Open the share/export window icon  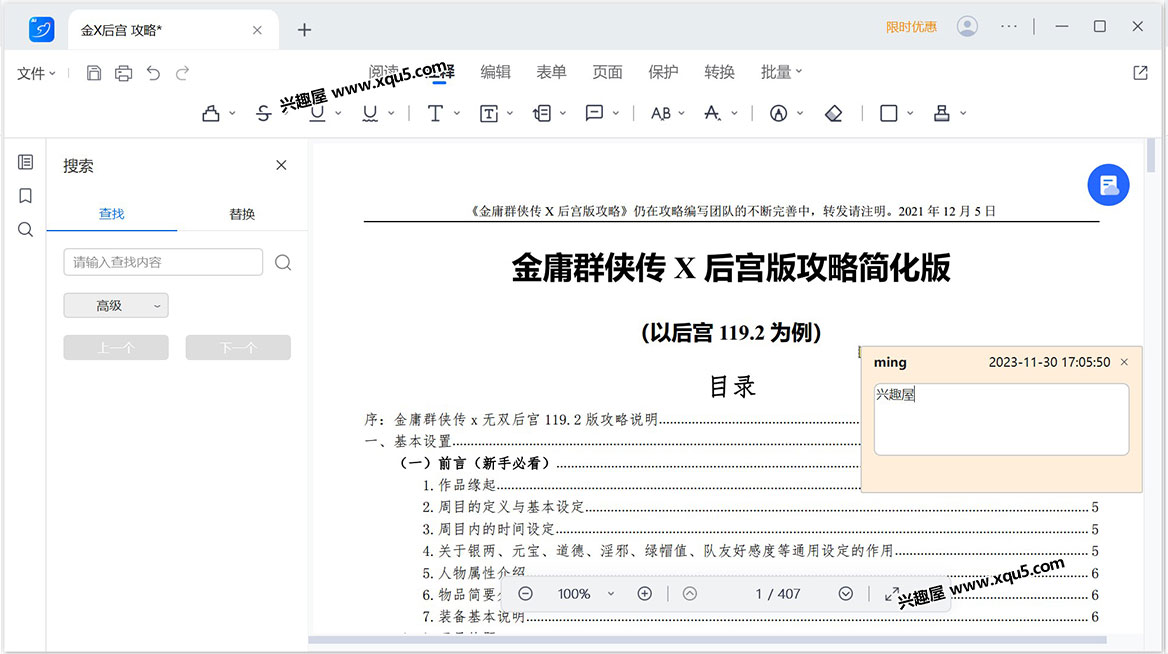1140,72
